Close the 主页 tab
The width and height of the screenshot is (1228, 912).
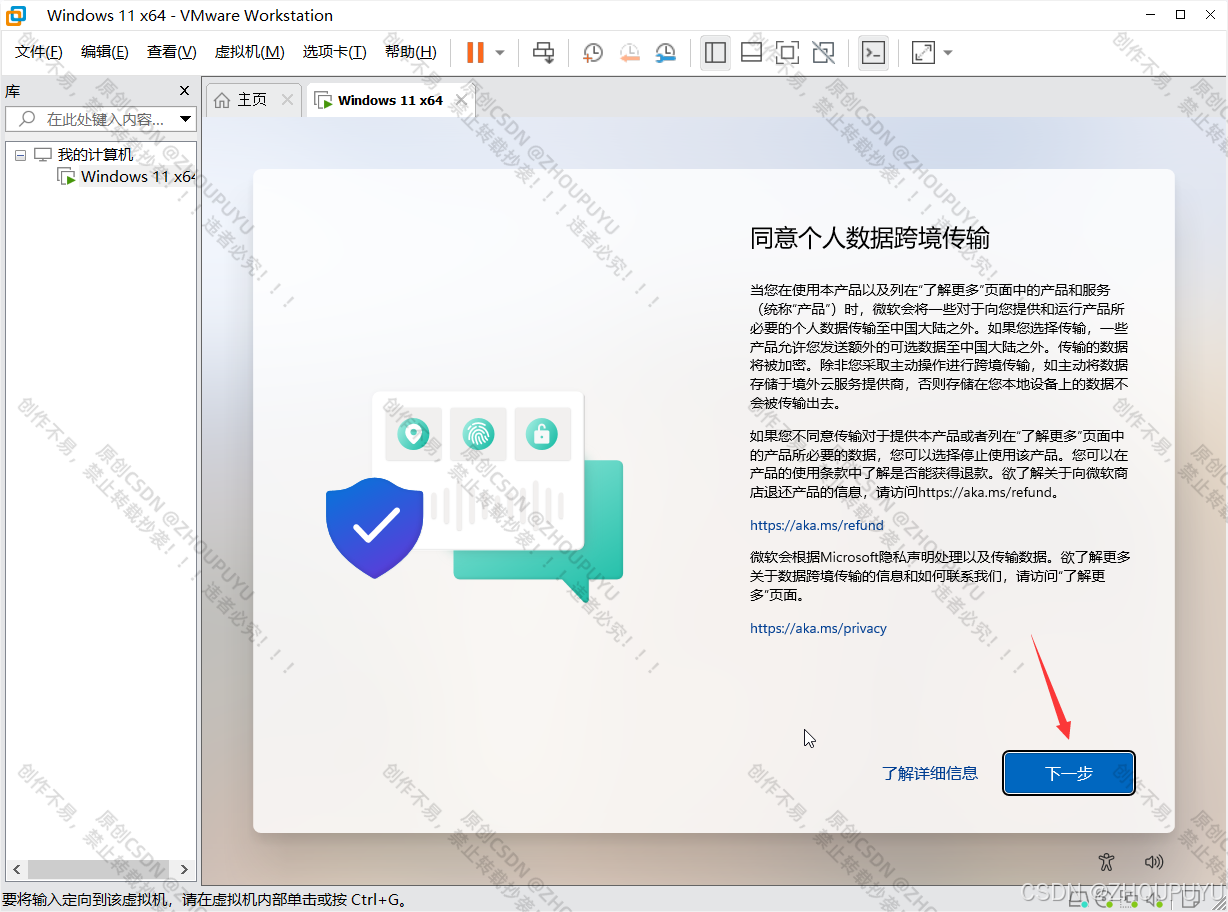tap(287, 100)
